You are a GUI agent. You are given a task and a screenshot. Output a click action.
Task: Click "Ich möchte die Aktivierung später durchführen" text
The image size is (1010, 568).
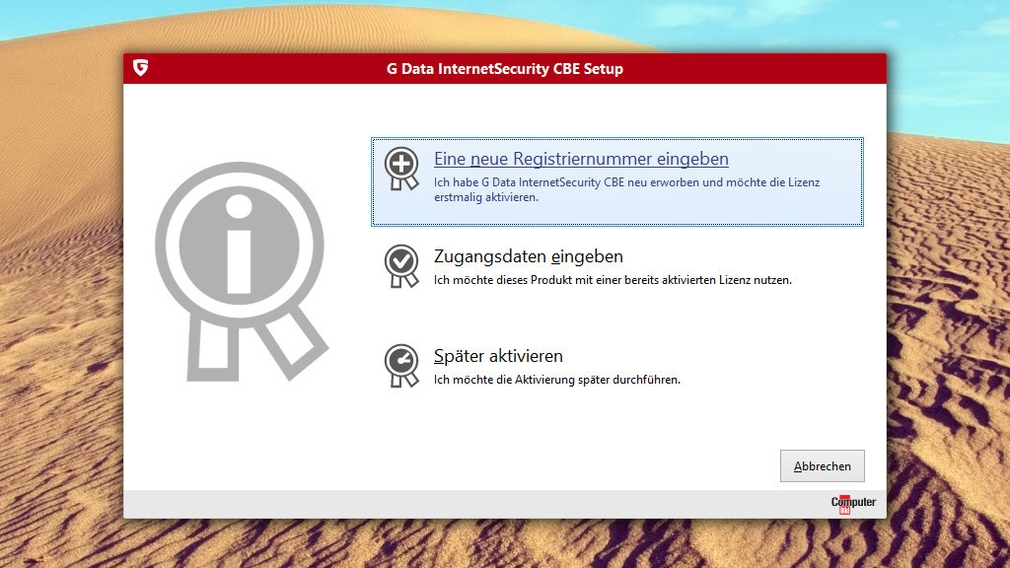(x=556, y=380)
